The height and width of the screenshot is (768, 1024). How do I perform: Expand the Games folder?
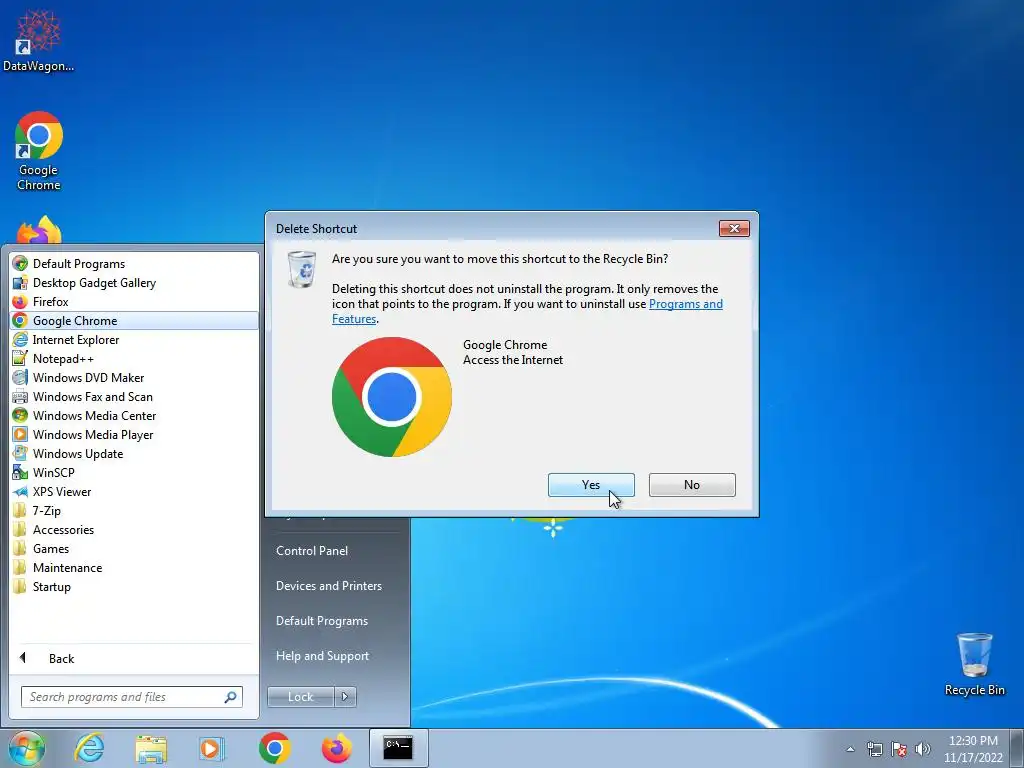pyautogui.click(x=135, y=549)
